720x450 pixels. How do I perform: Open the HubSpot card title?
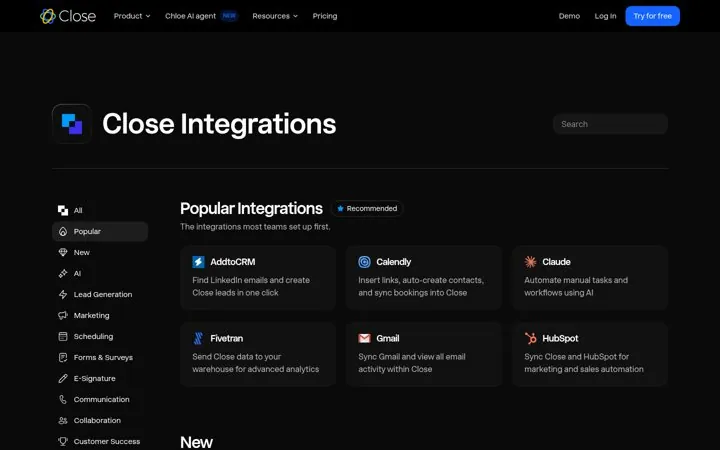point(560,338)
